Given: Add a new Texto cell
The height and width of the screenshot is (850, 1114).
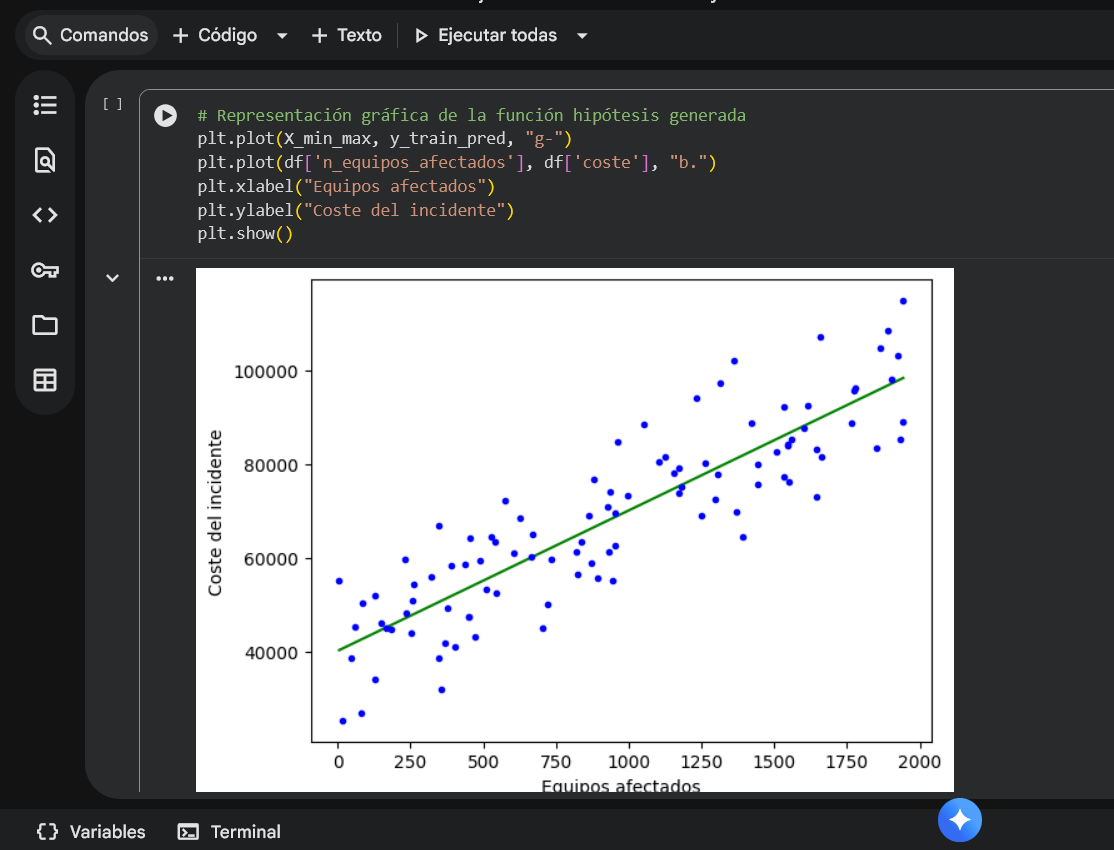Looking at the screenshot, I should click(347, 35).
